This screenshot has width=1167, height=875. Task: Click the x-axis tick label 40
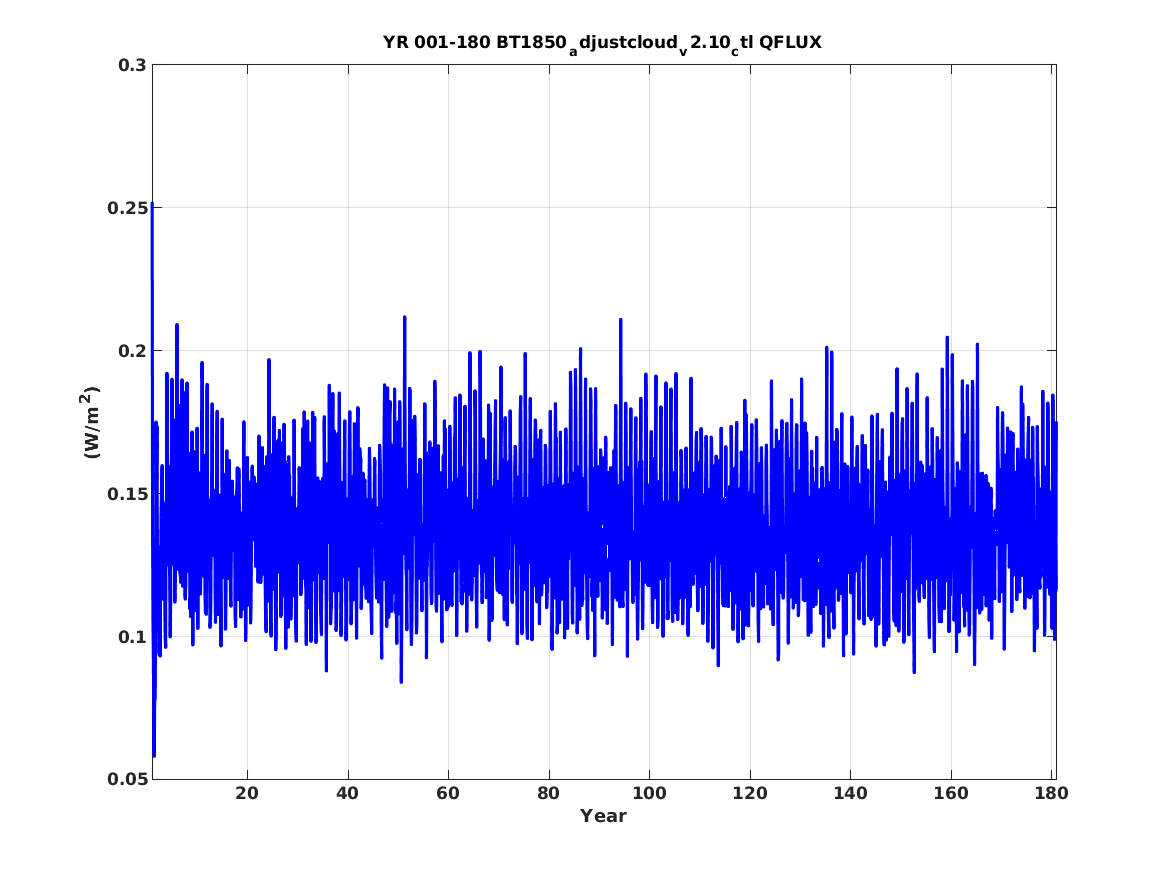348,794
